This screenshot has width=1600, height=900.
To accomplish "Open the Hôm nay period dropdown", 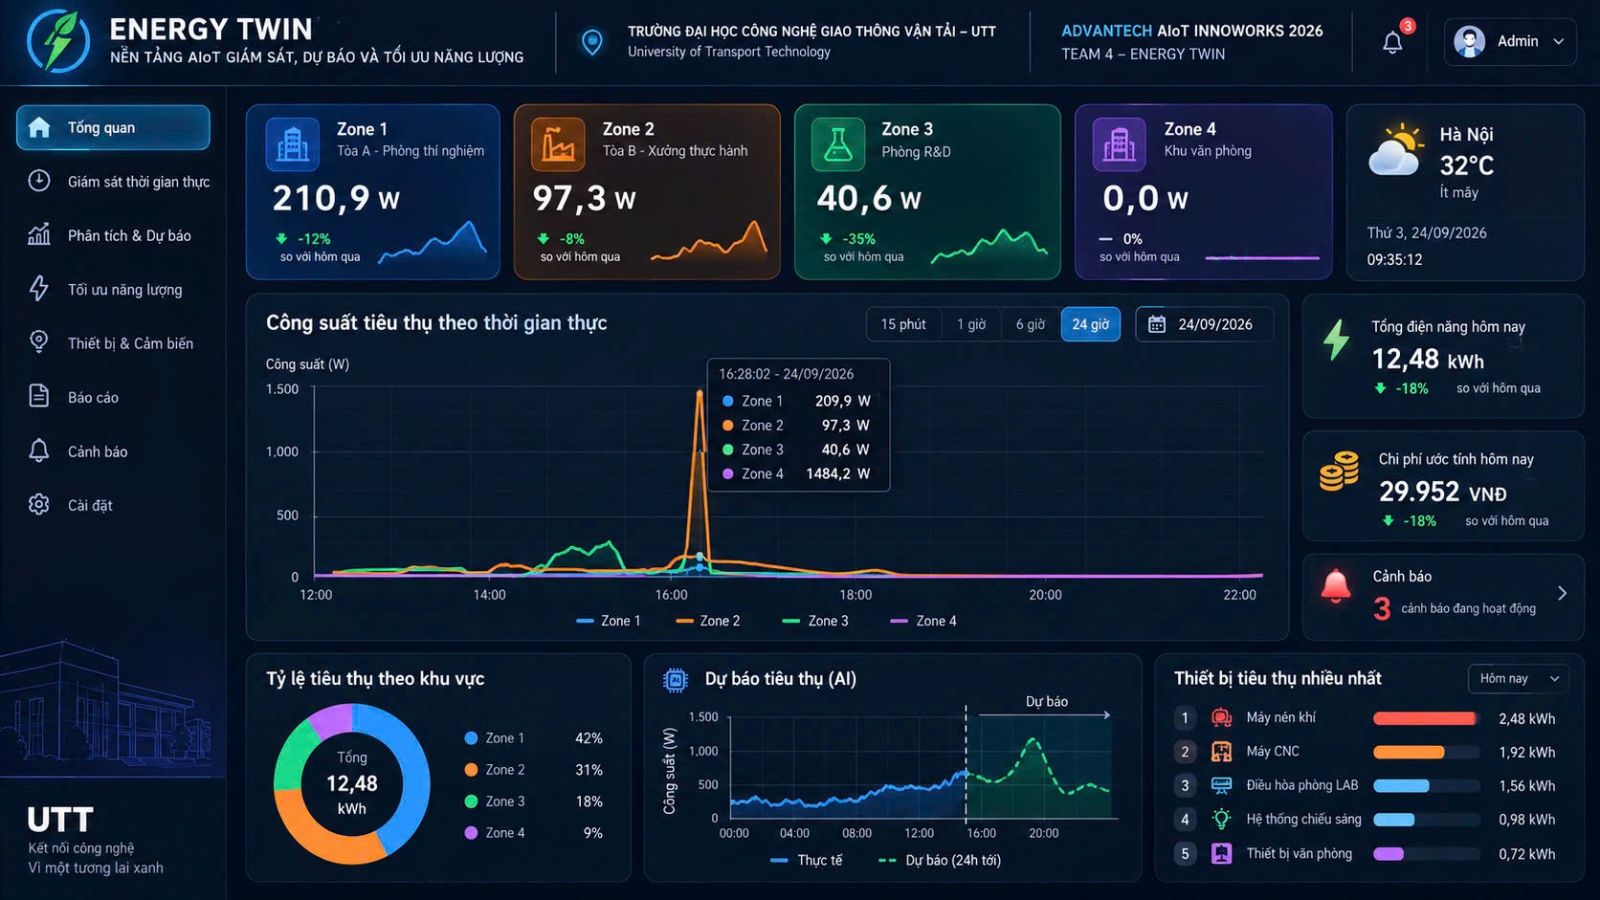I will coord(1518,678).
